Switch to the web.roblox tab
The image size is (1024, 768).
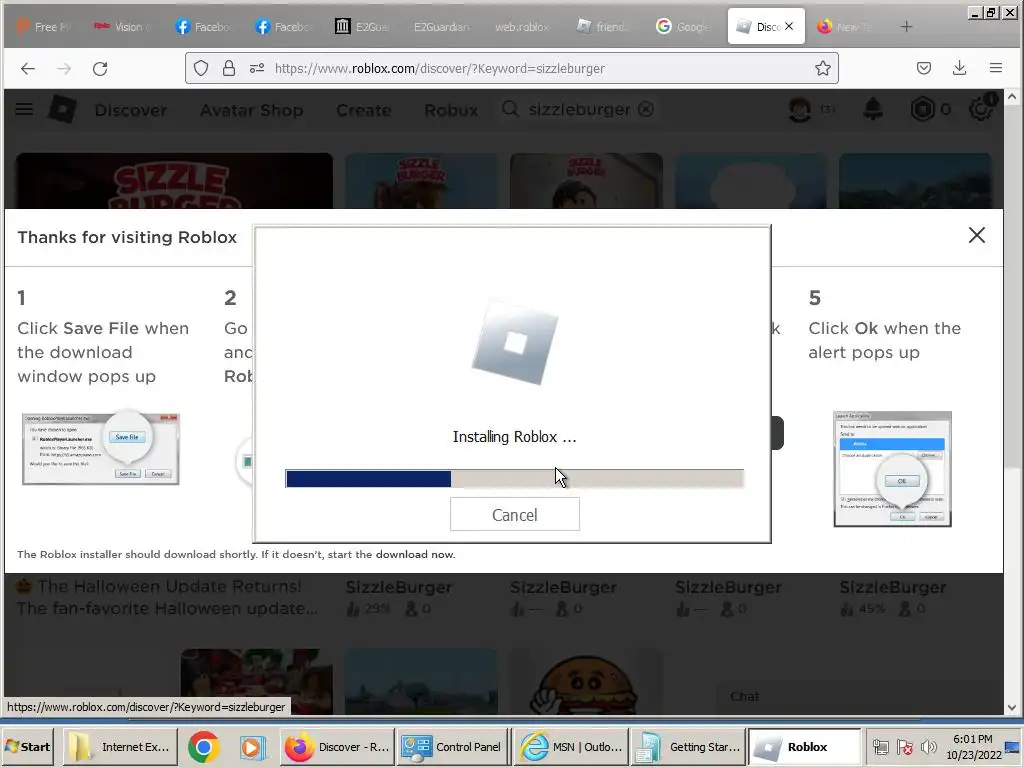point(522,27)
